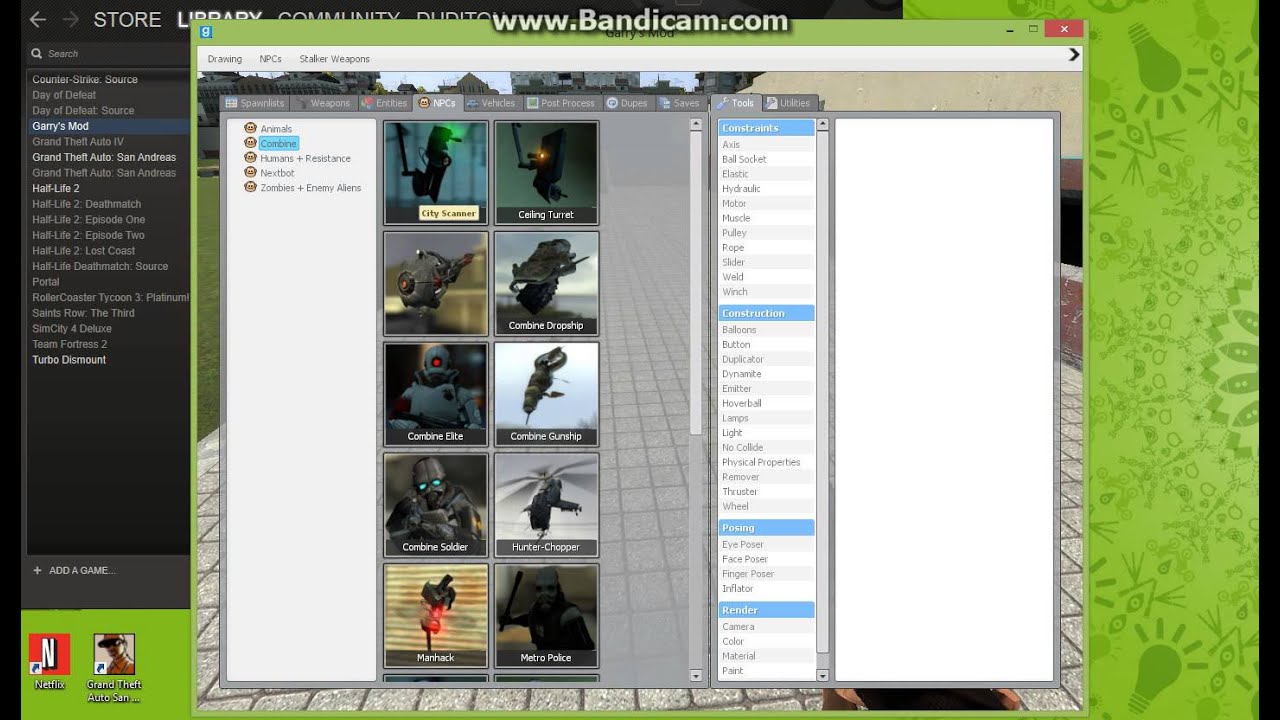Select the Thruster tool
The height and width of the screenshot is (720, 1280).
tap(766, 492)
